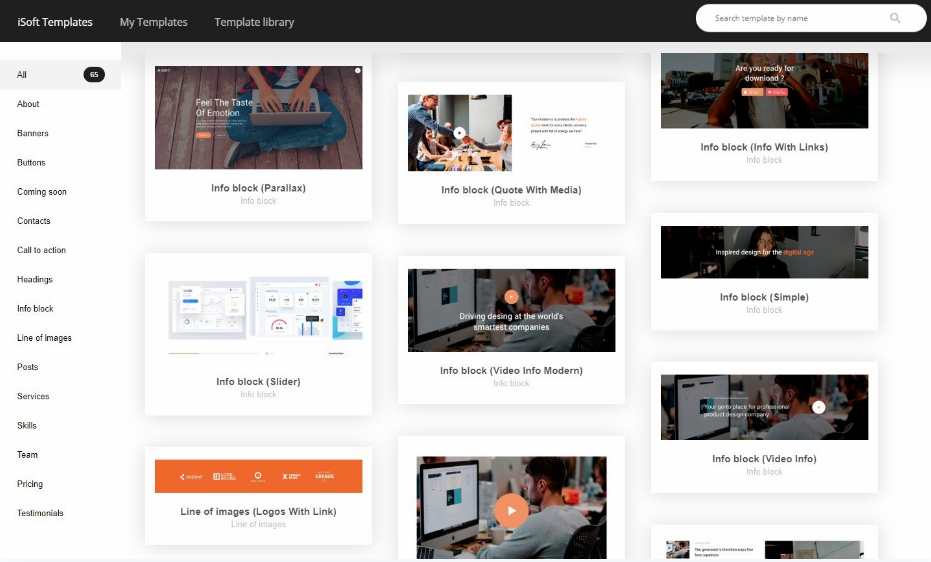
Task: Open the Testimonials category
Action: coord(40,513)
